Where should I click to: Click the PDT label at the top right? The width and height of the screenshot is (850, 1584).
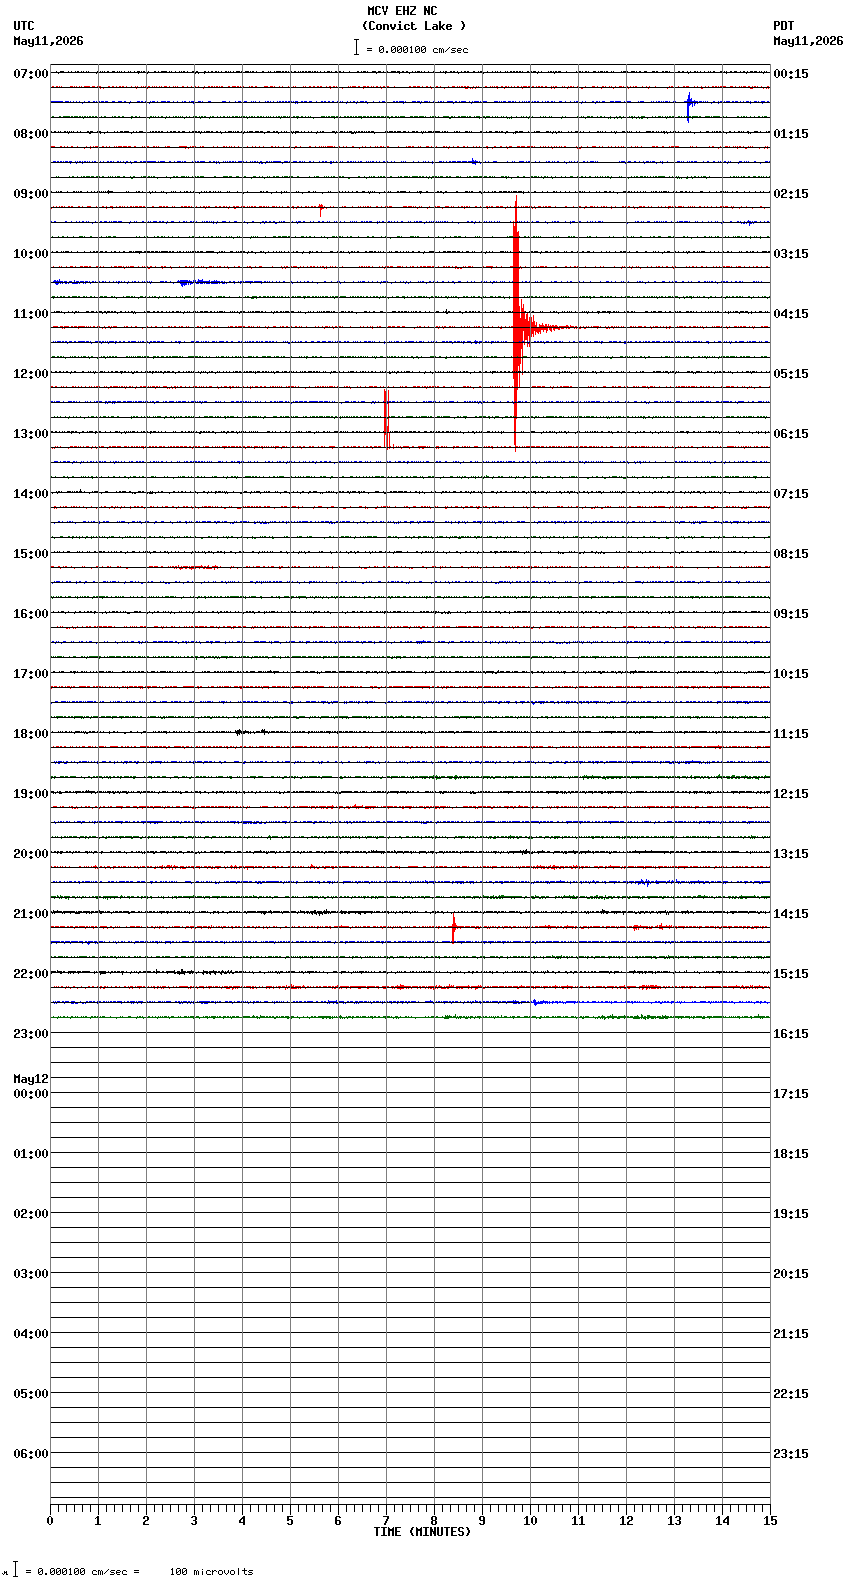click(784, 26)
